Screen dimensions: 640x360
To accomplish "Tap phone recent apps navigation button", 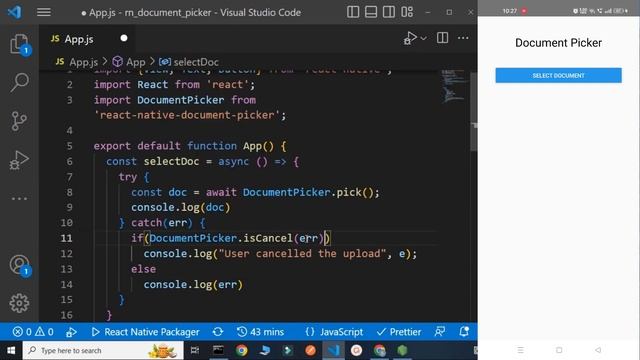I will [x=520, y=350].
